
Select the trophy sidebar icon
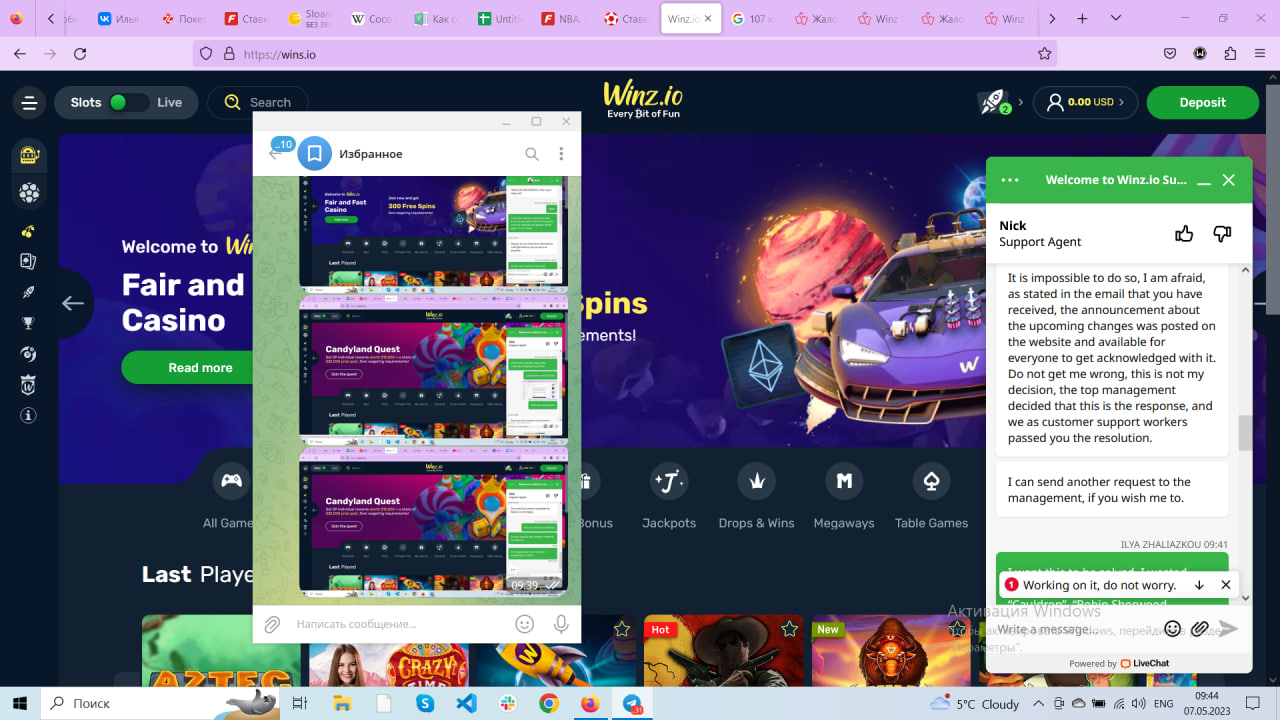click(29, 323)
